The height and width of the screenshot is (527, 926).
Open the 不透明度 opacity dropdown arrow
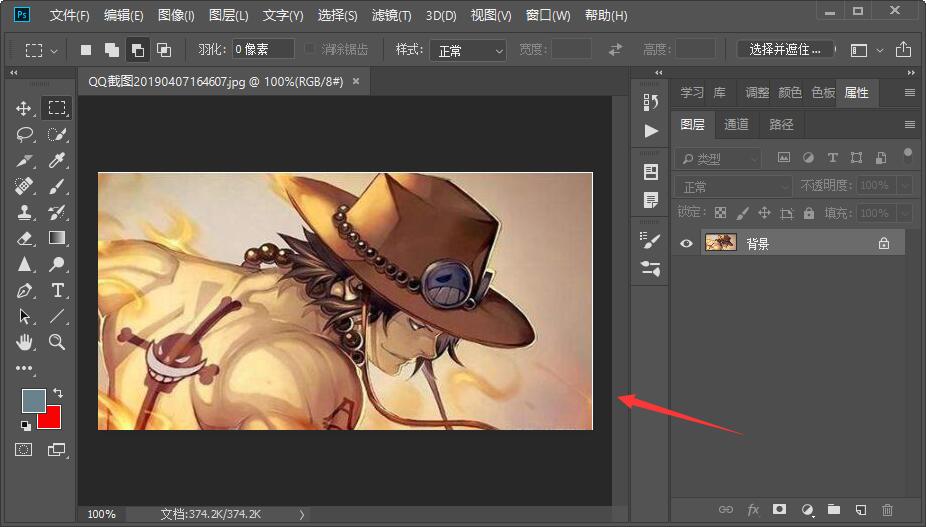905,186
